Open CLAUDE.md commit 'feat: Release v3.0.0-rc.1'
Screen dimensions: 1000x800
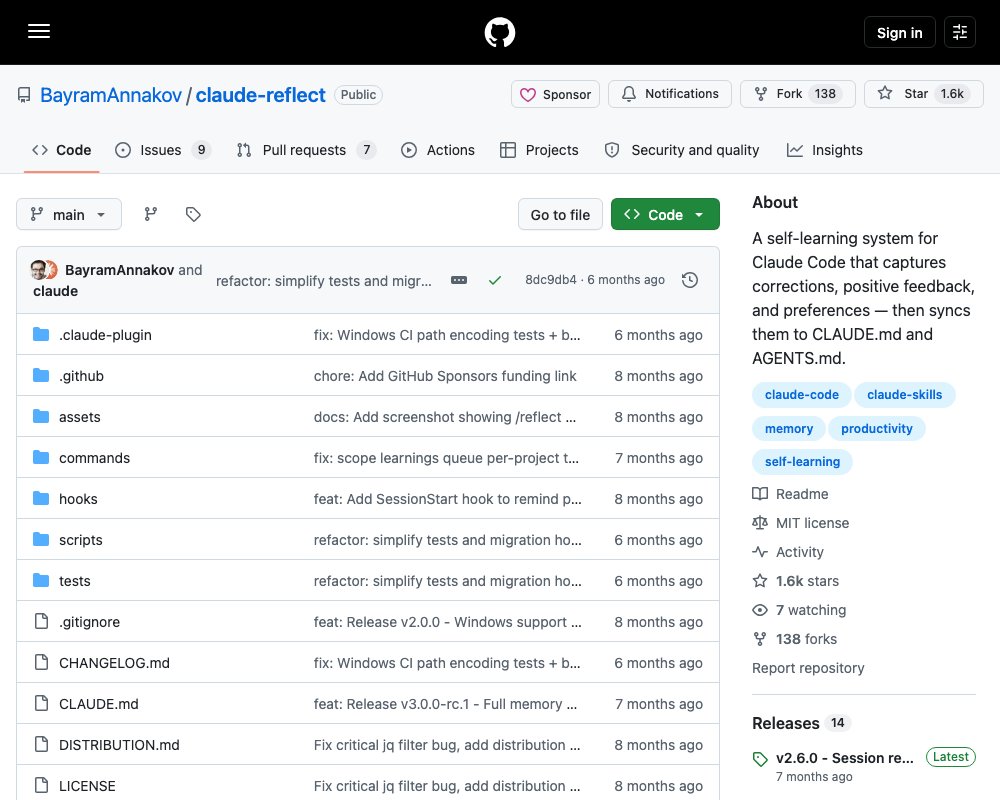445,704
